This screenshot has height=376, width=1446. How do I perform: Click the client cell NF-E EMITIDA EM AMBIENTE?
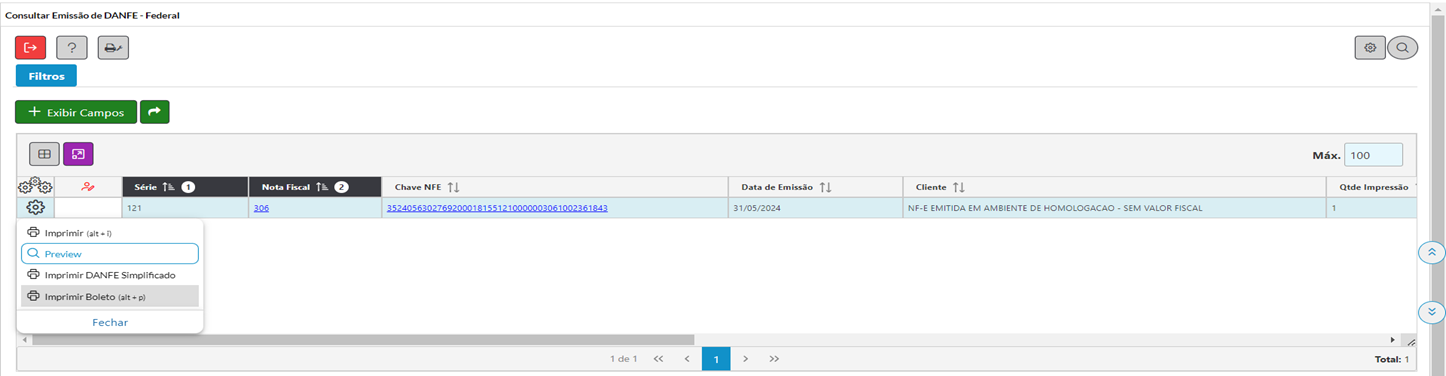pos(1114,208)
